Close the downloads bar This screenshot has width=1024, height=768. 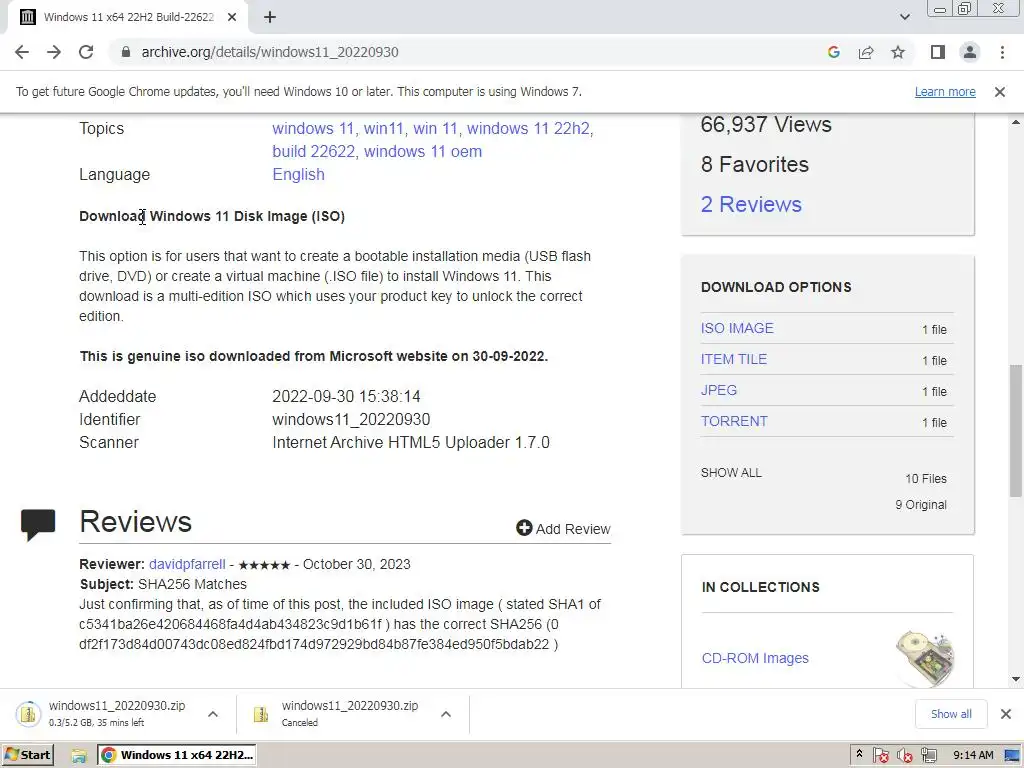pos(1006,714)
